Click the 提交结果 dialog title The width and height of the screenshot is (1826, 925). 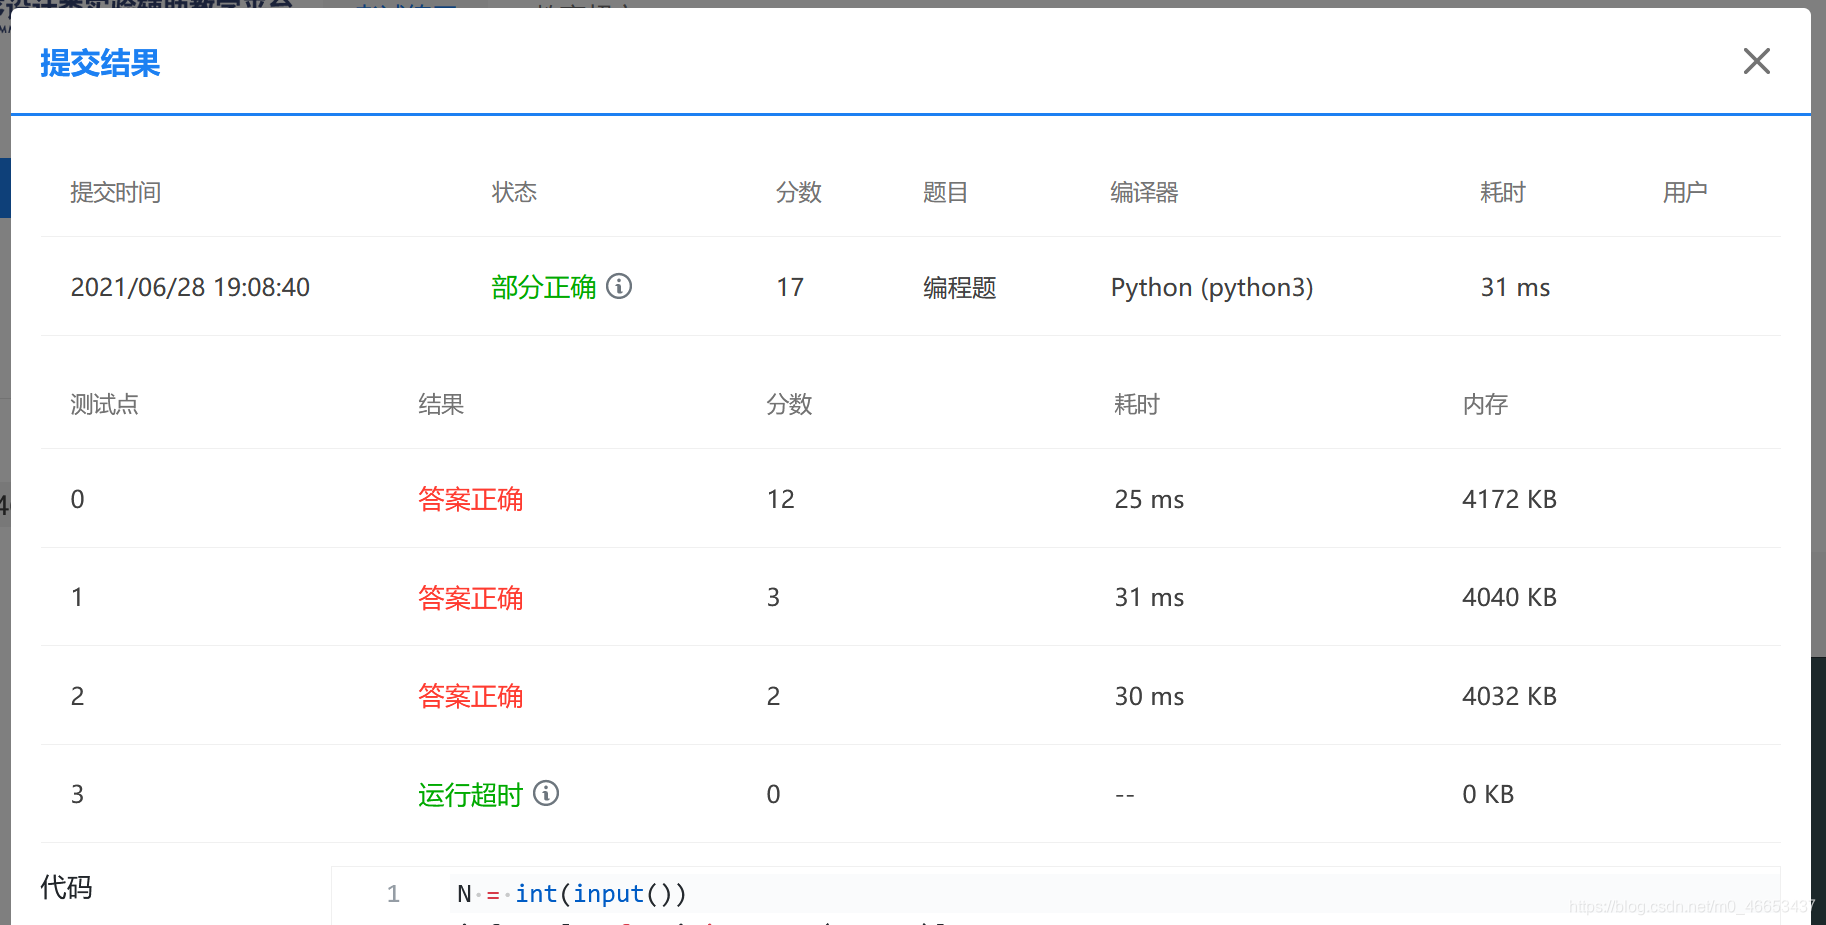pos(100,63)
